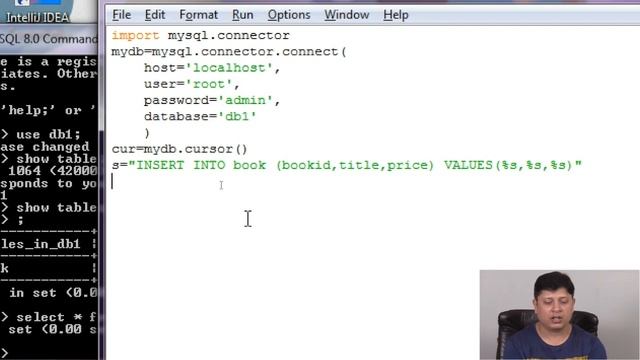Click the closing parenthesis line of connect
Screen dimensions: 640x360
tap(147, 133)
